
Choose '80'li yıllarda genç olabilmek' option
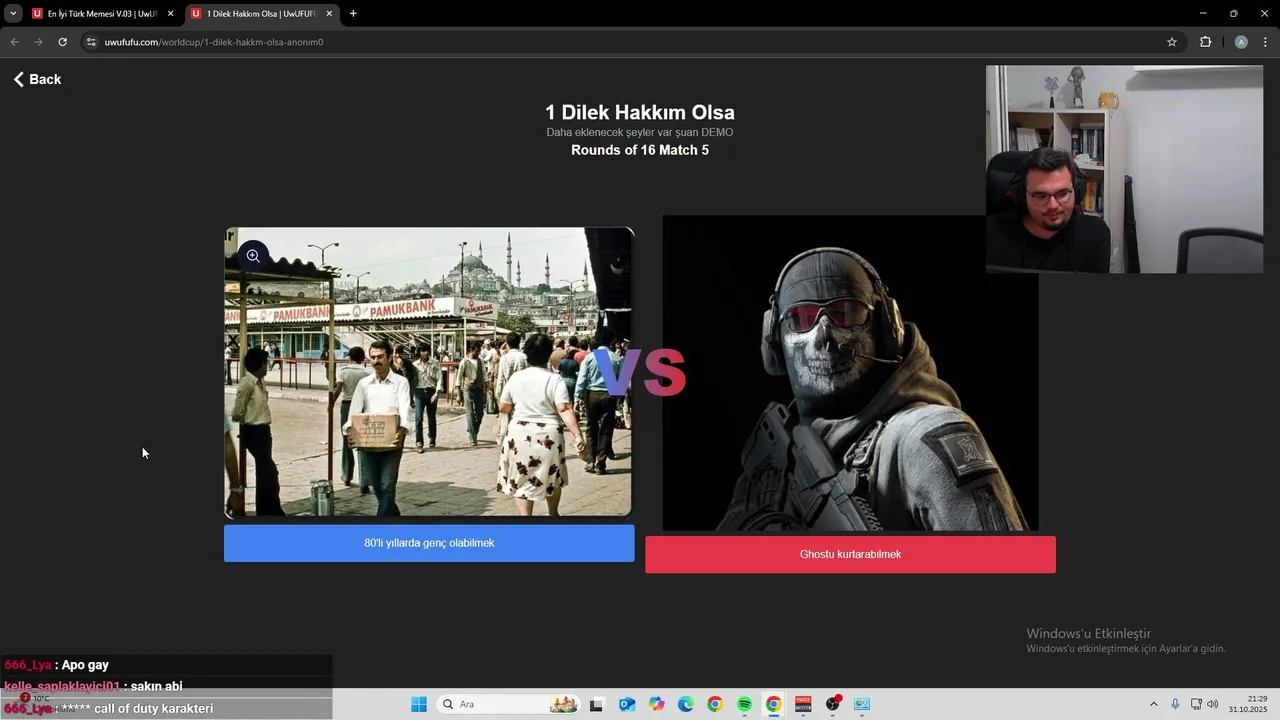(429, 543)
